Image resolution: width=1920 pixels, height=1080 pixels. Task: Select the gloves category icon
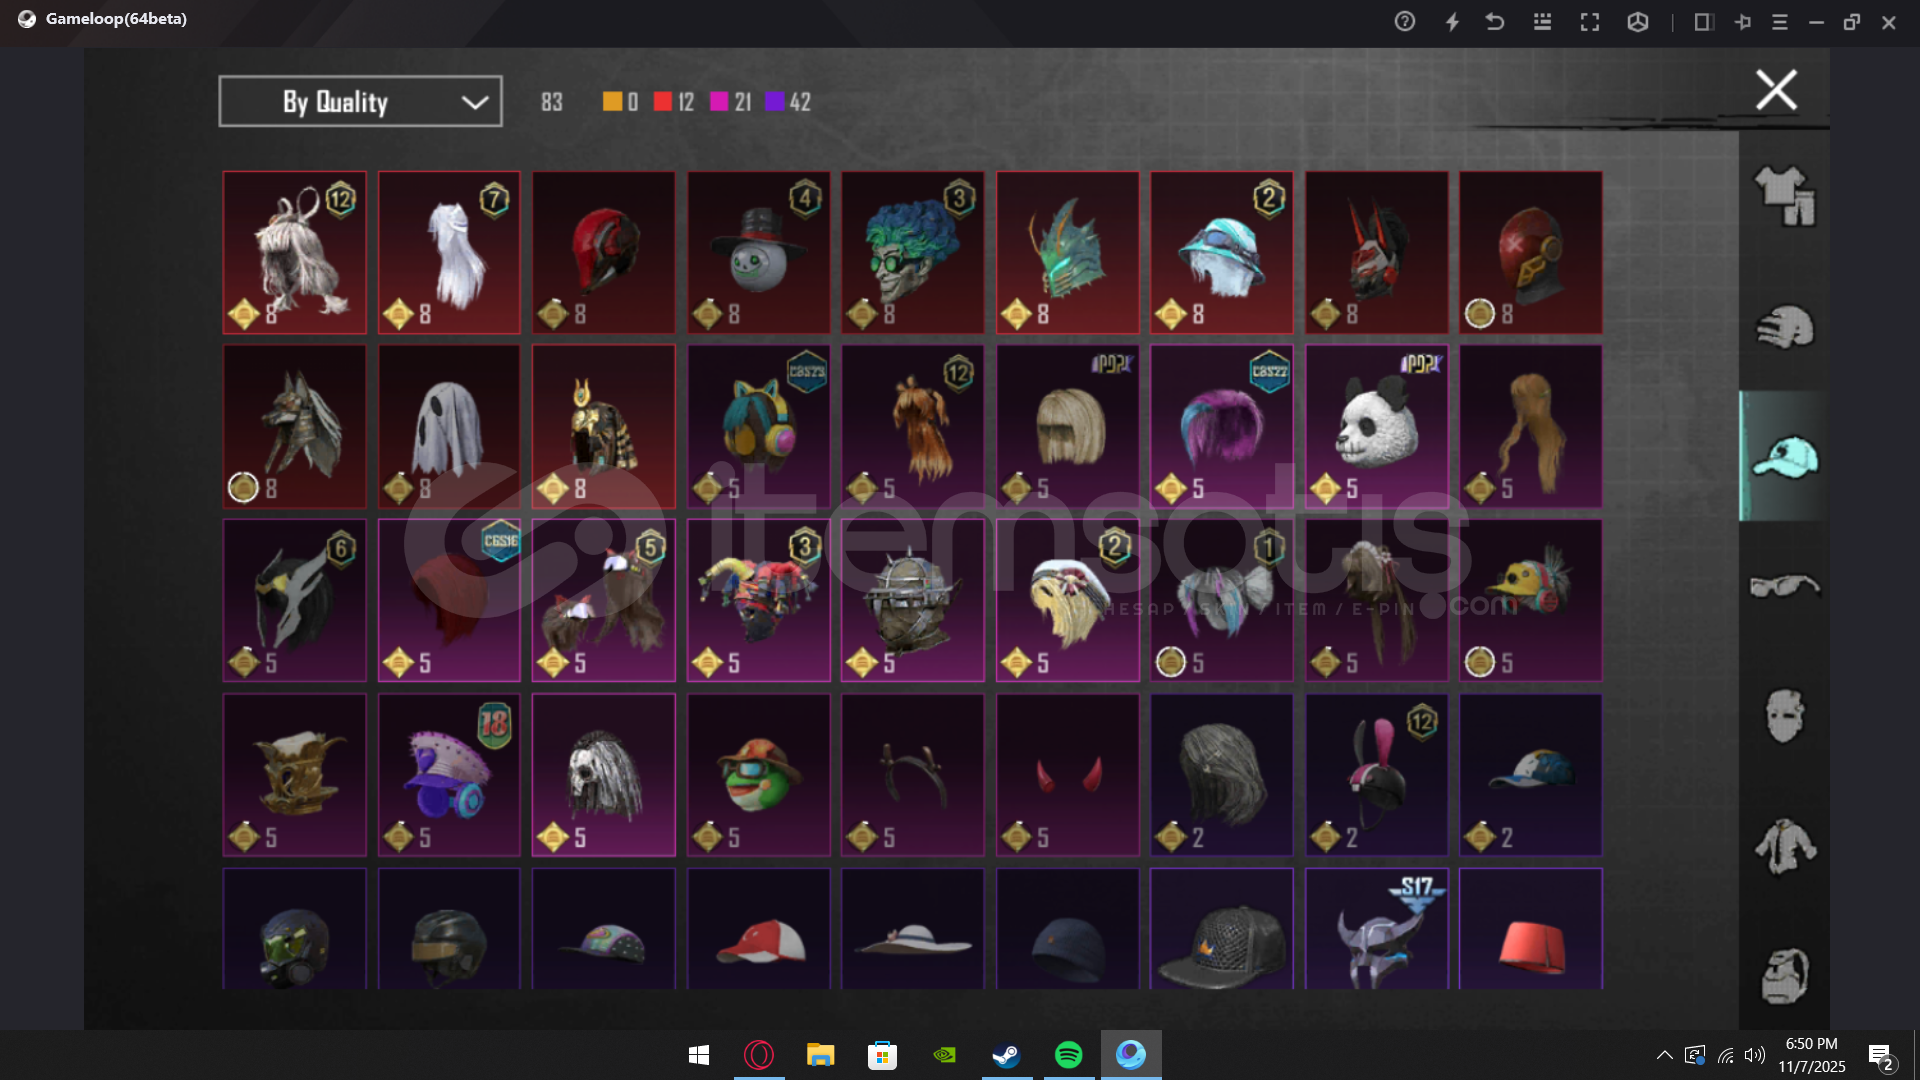tap(1785, 326)
